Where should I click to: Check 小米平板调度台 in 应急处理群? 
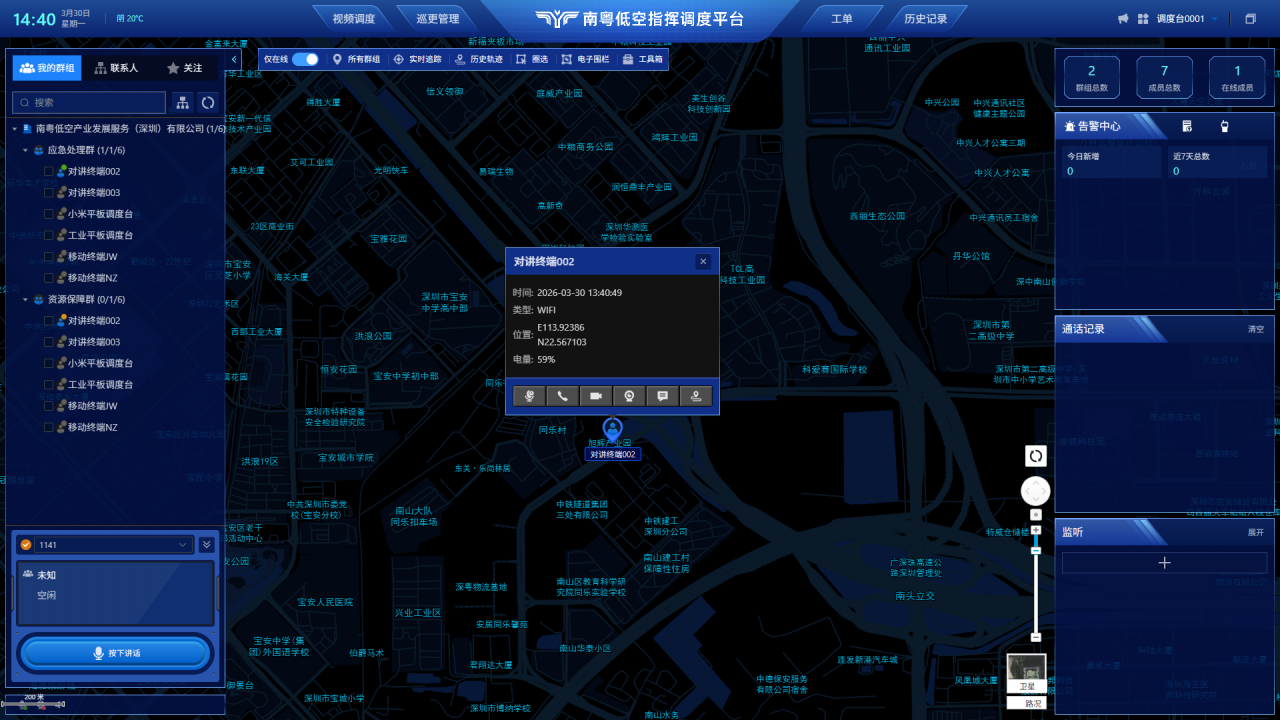[x=48, y=214]
